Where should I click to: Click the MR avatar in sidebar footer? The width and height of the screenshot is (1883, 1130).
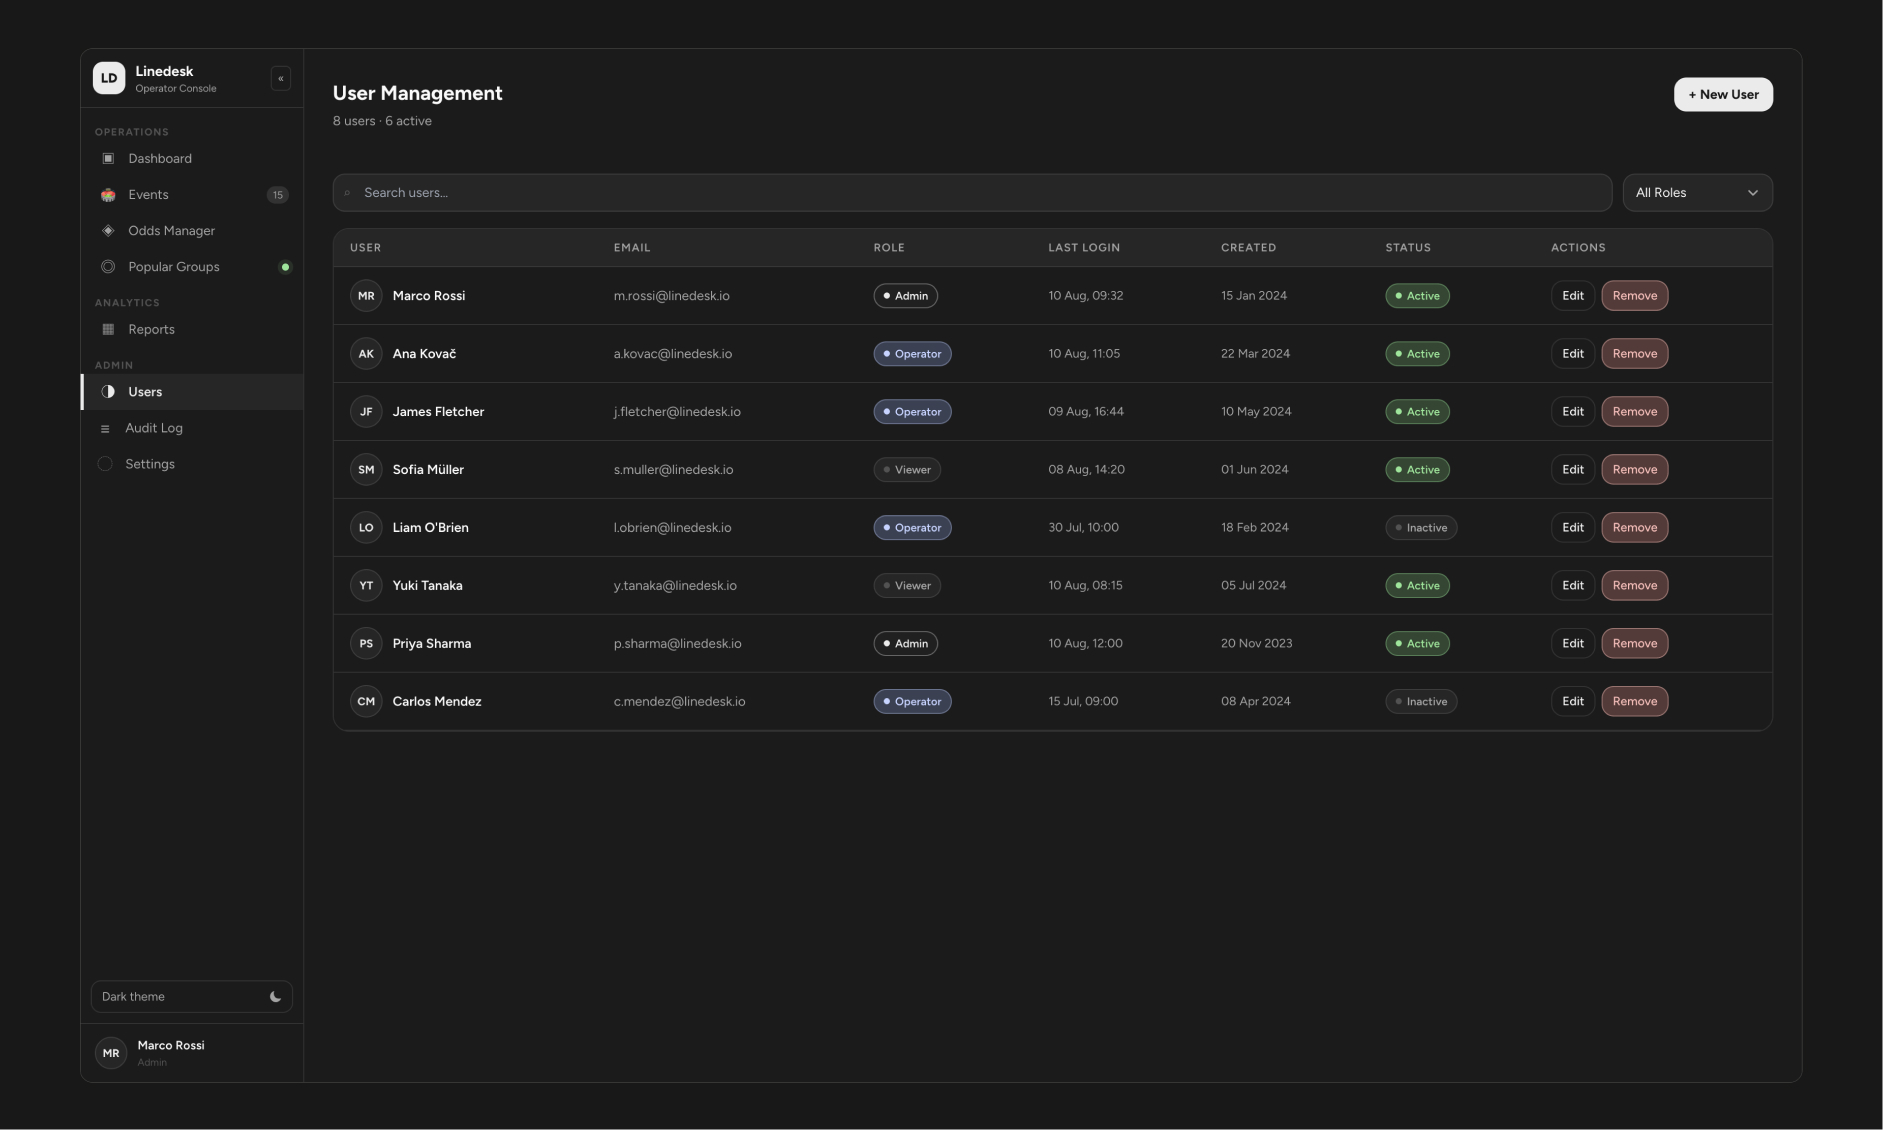(111, 1053)
